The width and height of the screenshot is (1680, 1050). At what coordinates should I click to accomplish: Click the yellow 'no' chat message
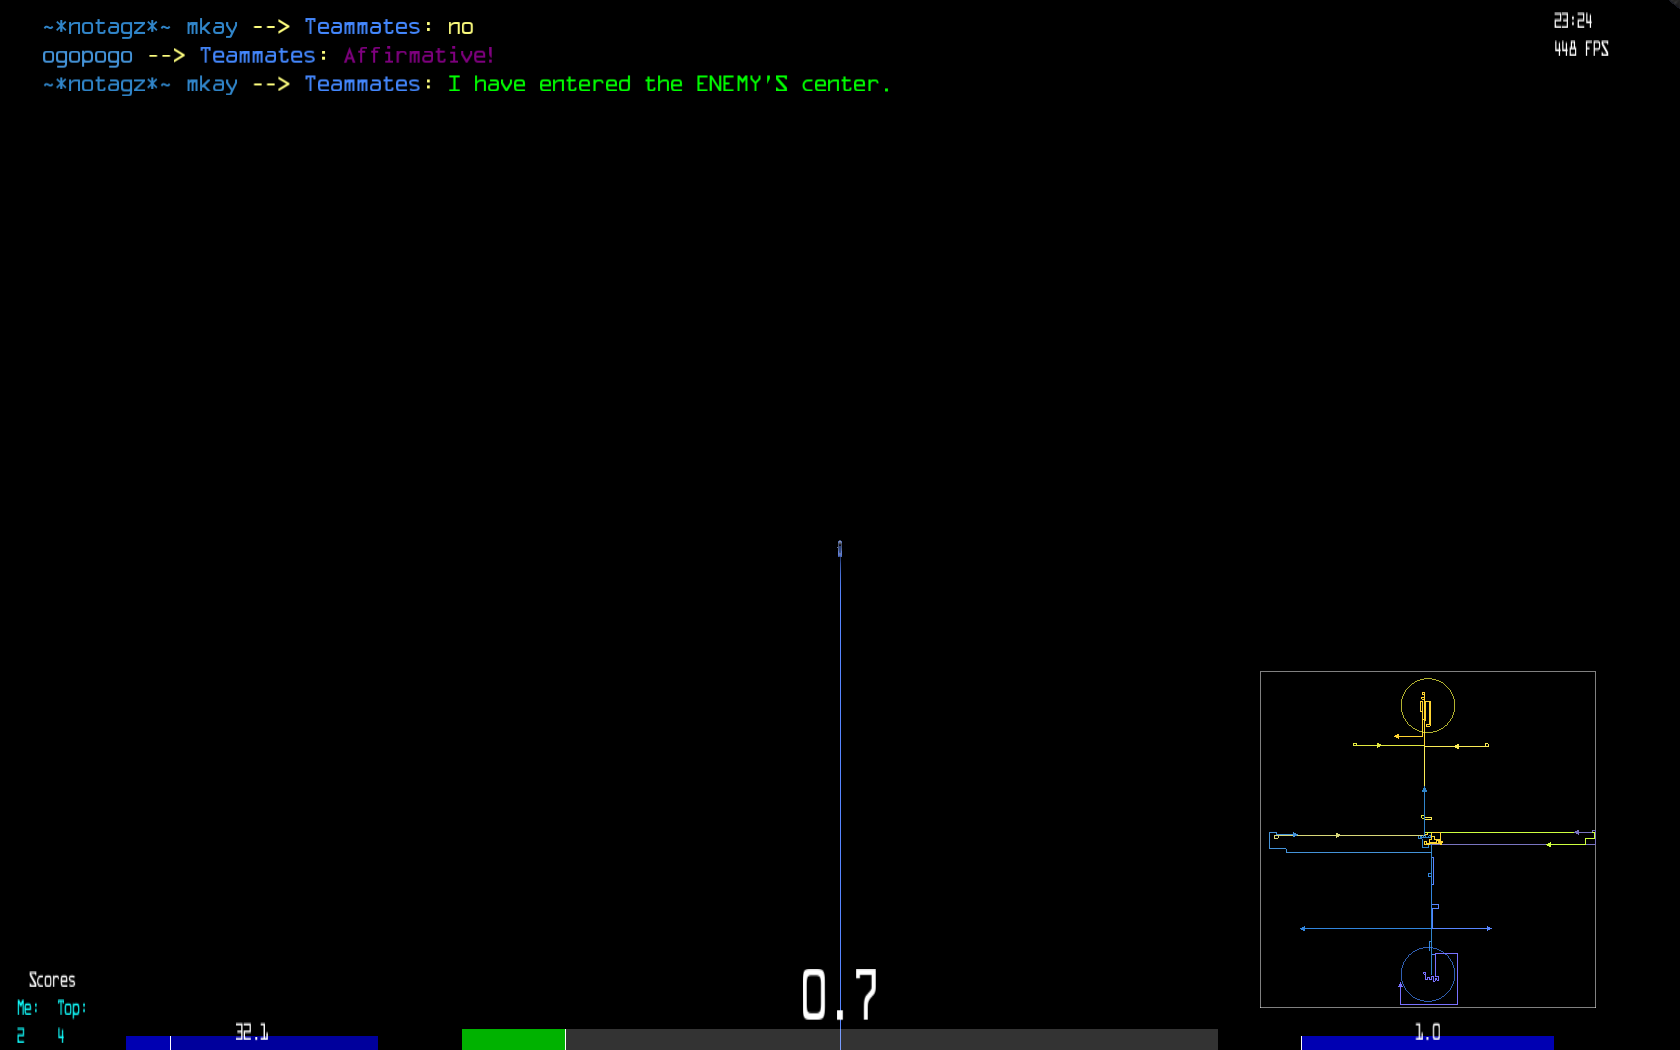(x=460, y=27)
